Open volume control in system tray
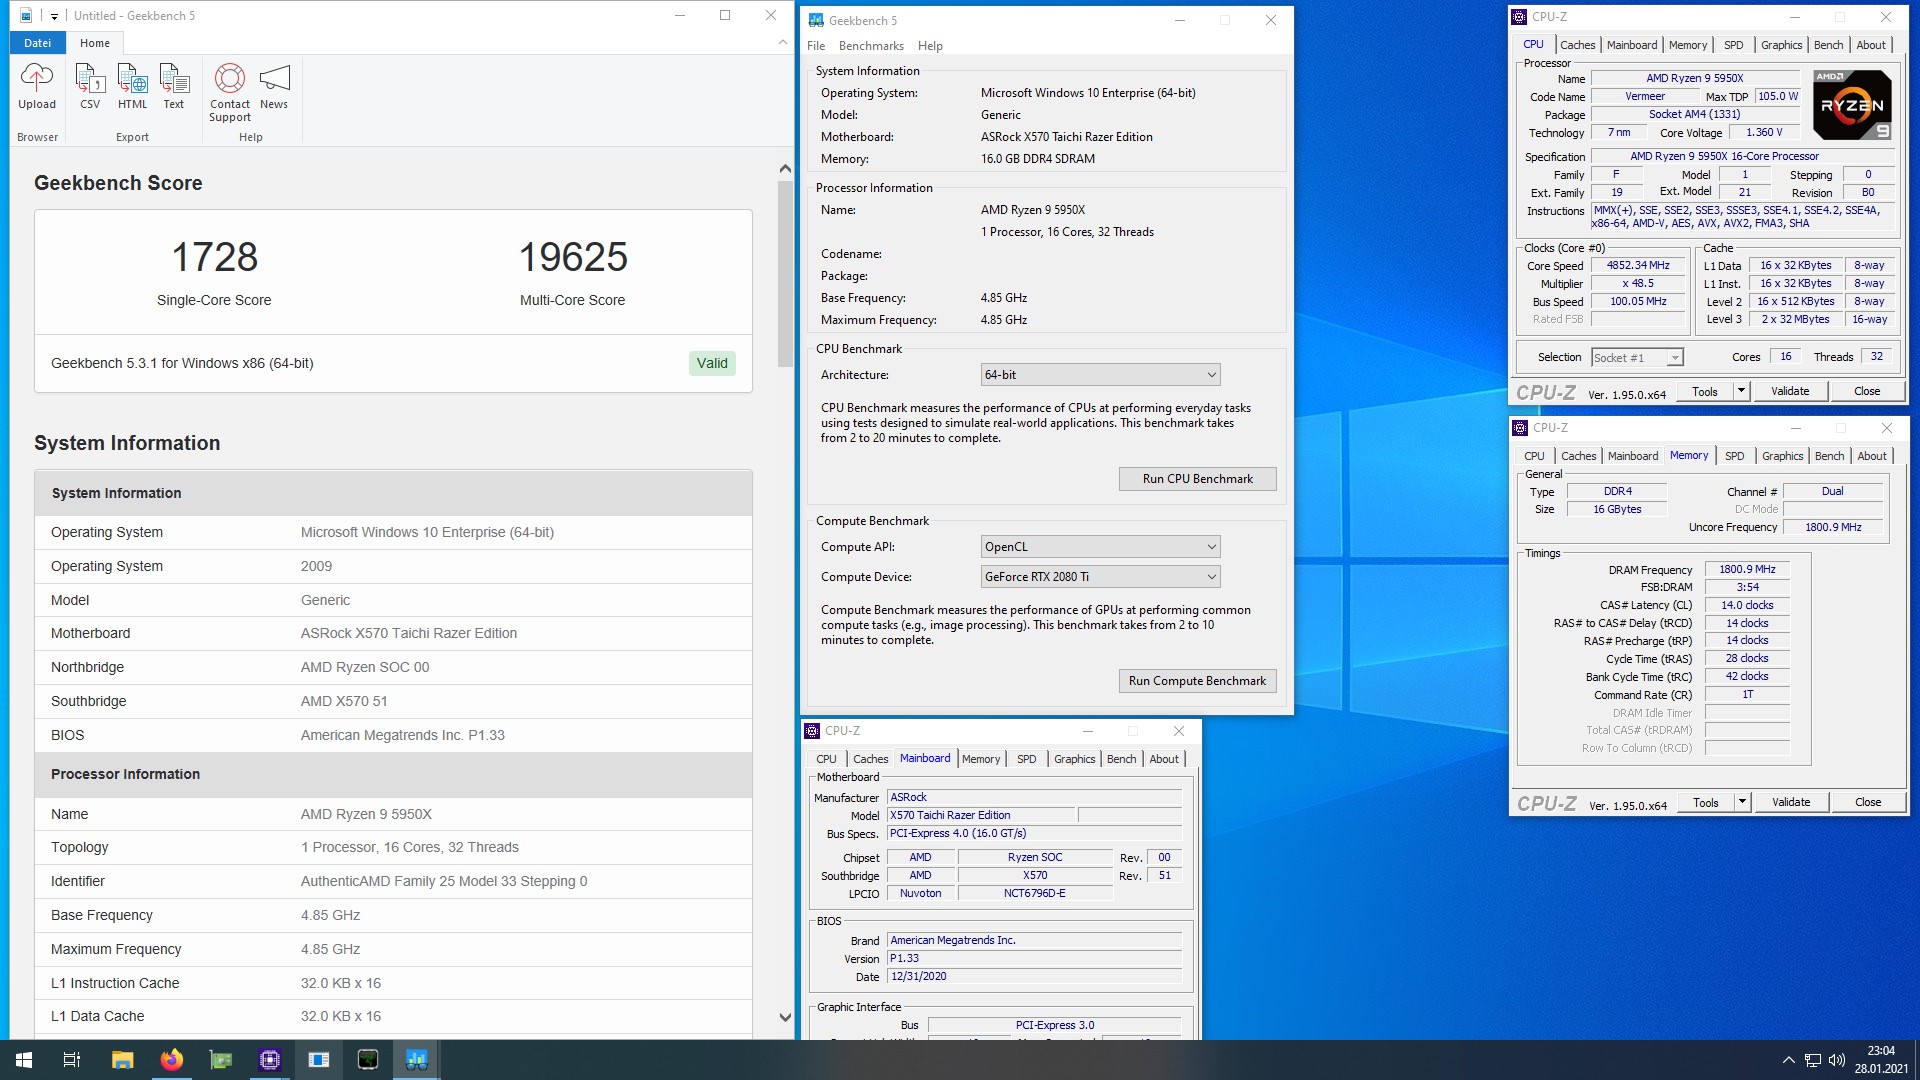 [1836, 1060]
